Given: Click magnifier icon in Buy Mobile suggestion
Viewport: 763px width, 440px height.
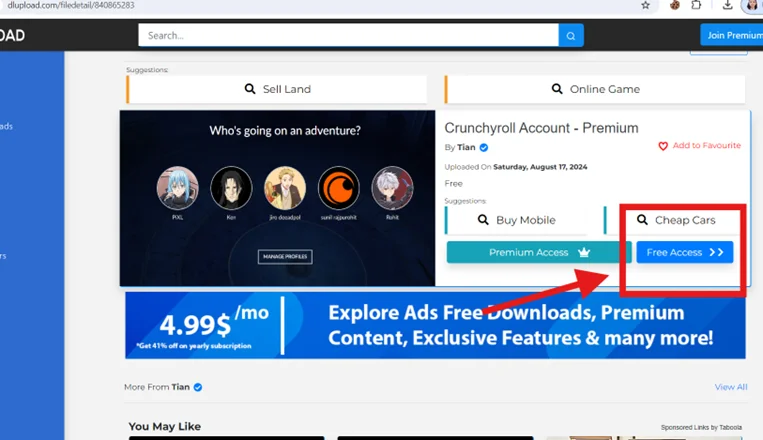Looking at the screenshot, I should [483, 220].
